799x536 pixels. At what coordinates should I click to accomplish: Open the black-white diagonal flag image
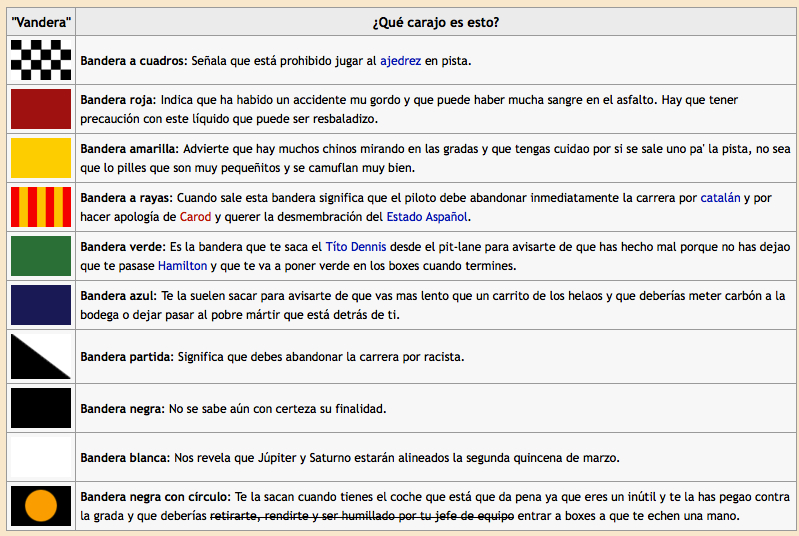[40, 356]
